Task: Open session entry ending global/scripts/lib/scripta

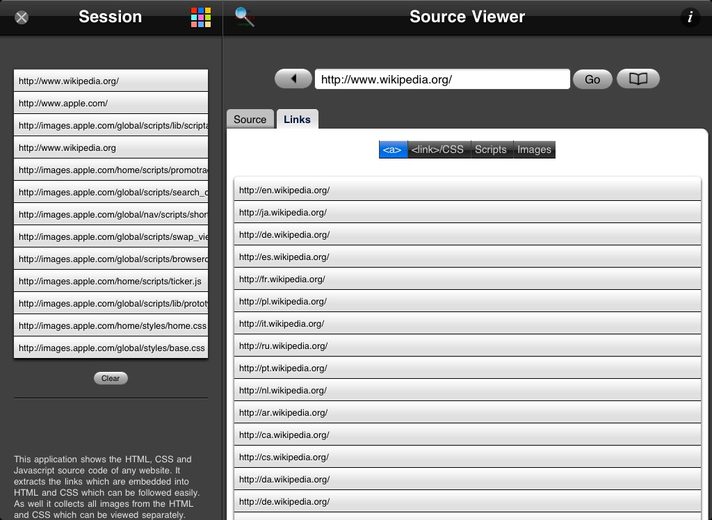Action: (111, 125)
